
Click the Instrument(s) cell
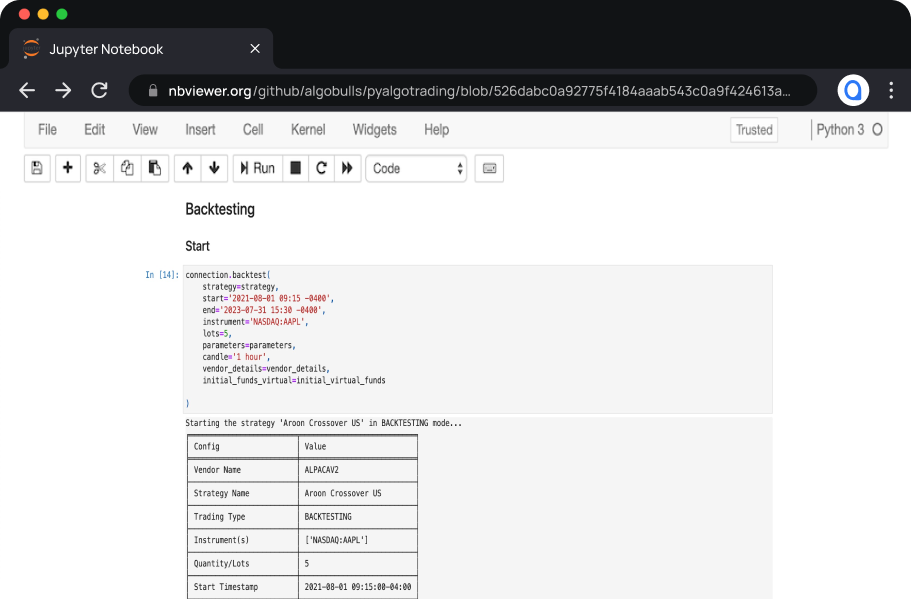coord(243,540)
